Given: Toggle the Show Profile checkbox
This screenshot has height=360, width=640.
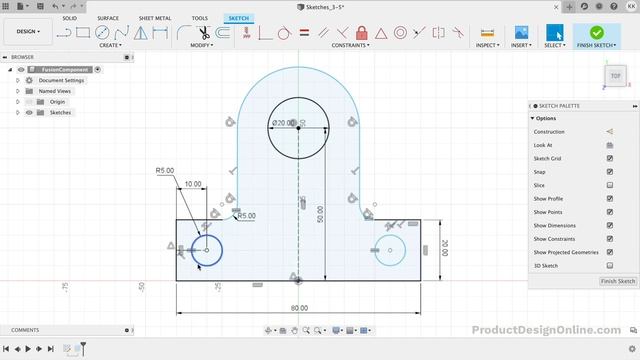Looking at the screenshot, I should pyautogui.click(x=610, y=199).
